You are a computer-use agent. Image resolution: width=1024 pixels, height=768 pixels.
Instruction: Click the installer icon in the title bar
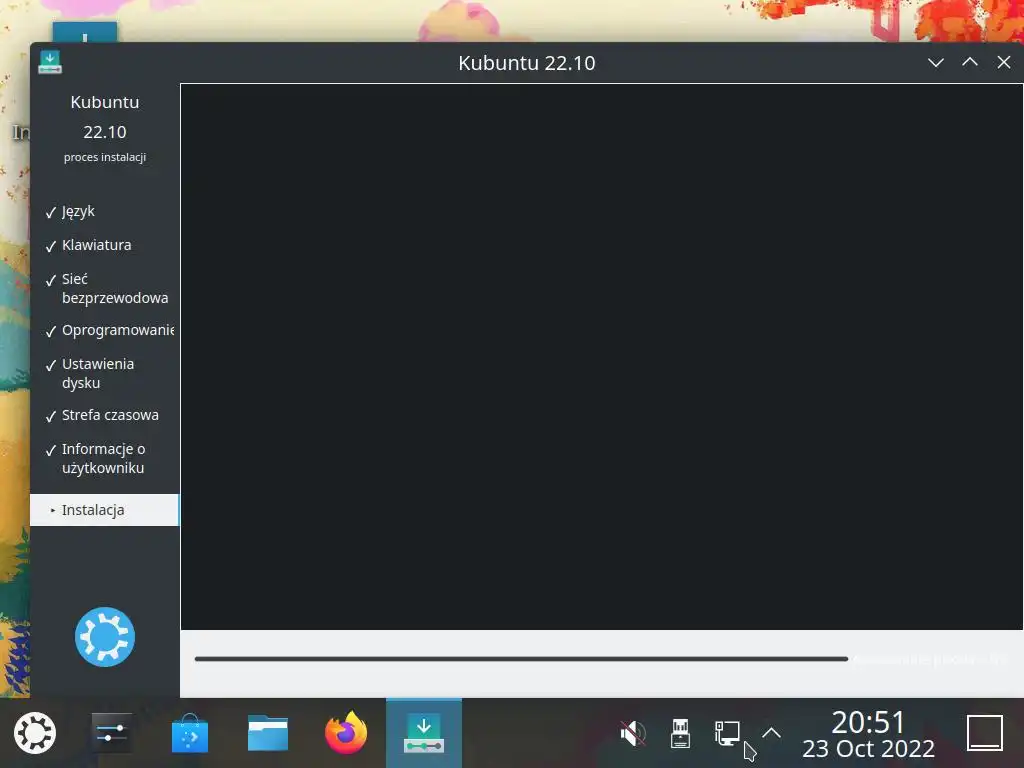(x=50, y=62)
